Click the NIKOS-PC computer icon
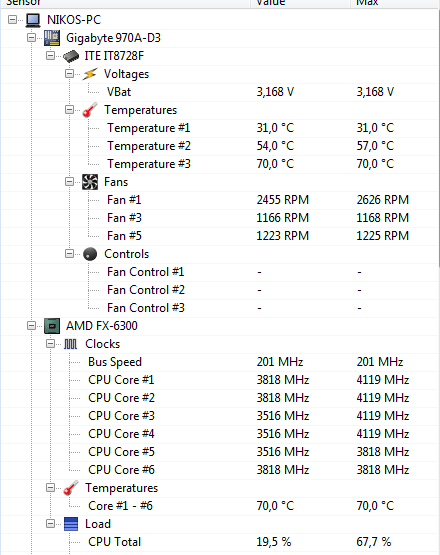Image resolution: width=440 pixels, height=555 pixels. pos(33,20)
